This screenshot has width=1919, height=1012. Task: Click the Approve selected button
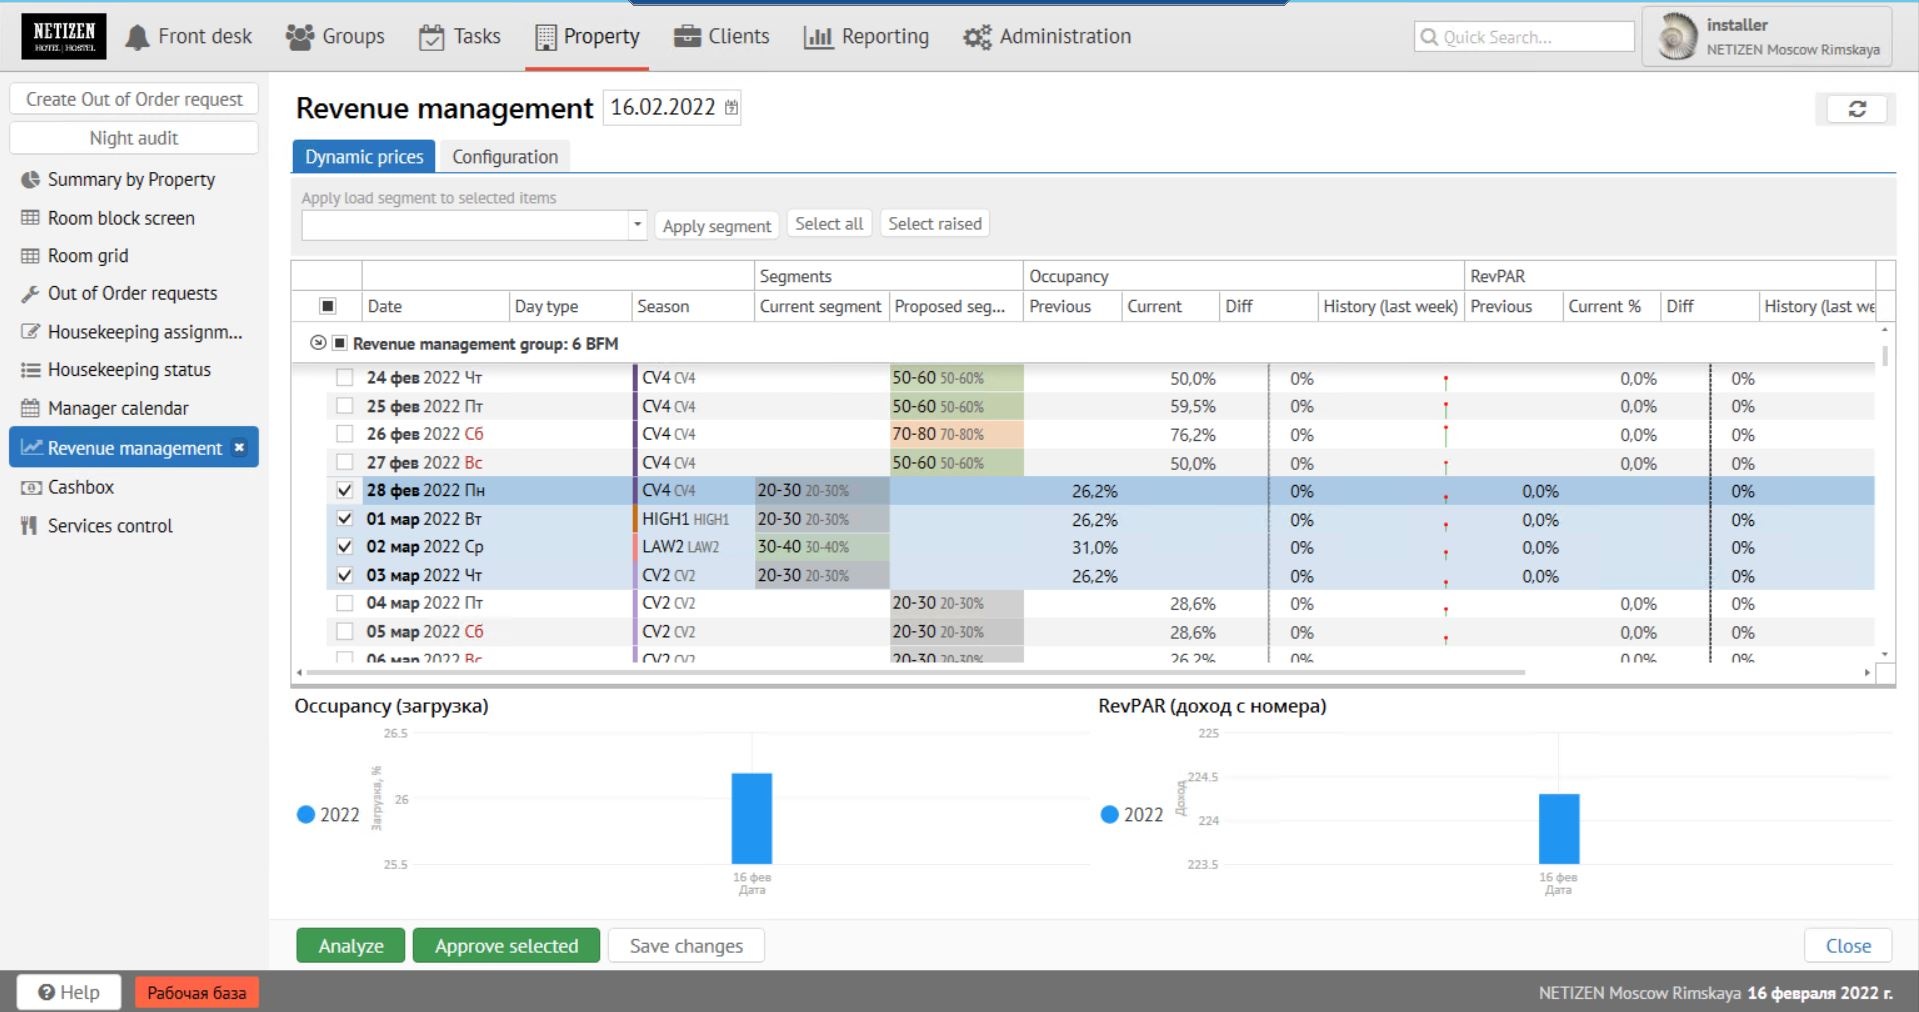[506, 946]
